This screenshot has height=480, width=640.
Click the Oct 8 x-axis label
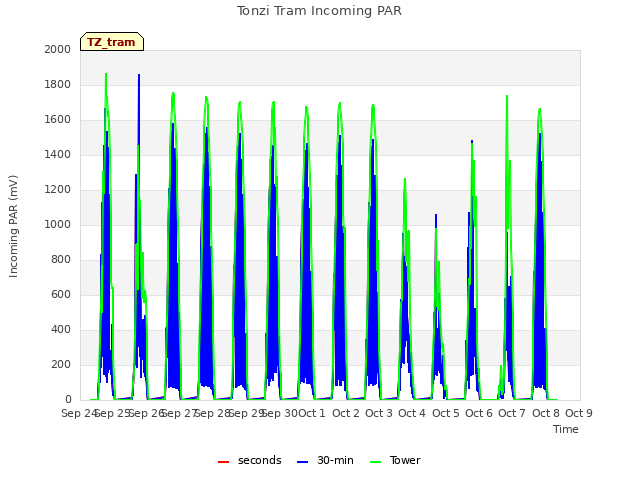(x=546, y=413)
